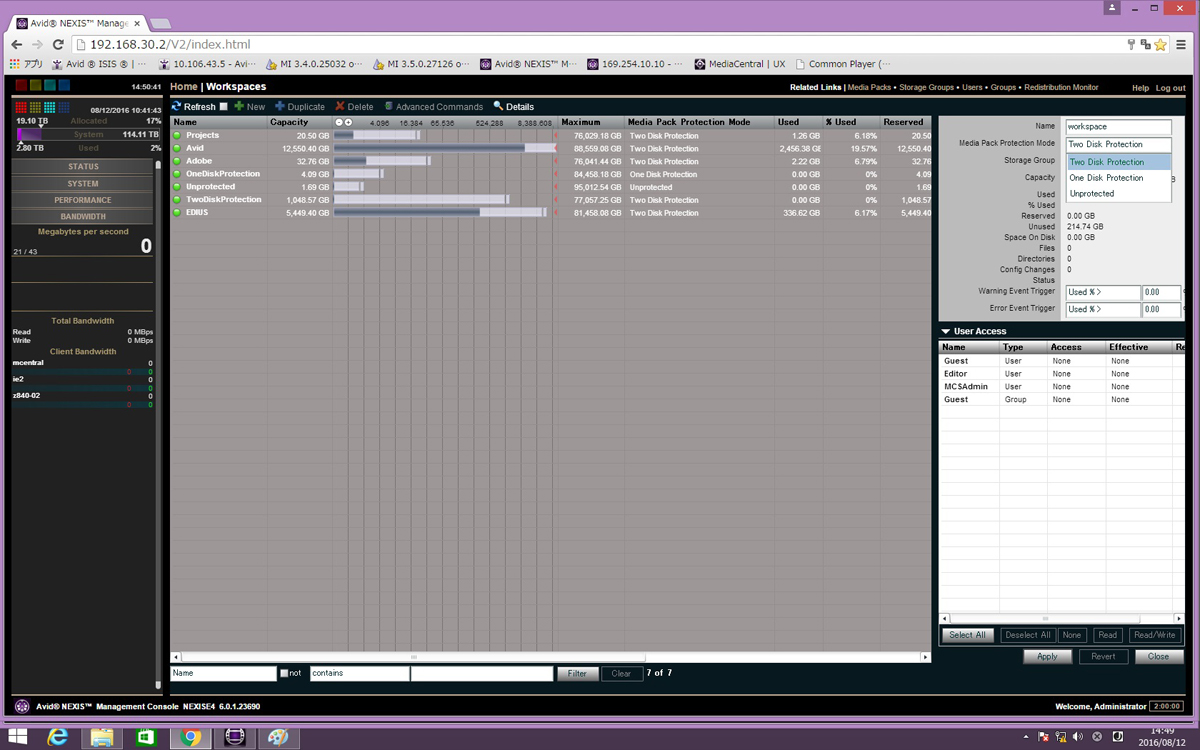Open the Warning Event Trigger 'Used %' dropdown

click(1102, 293)
